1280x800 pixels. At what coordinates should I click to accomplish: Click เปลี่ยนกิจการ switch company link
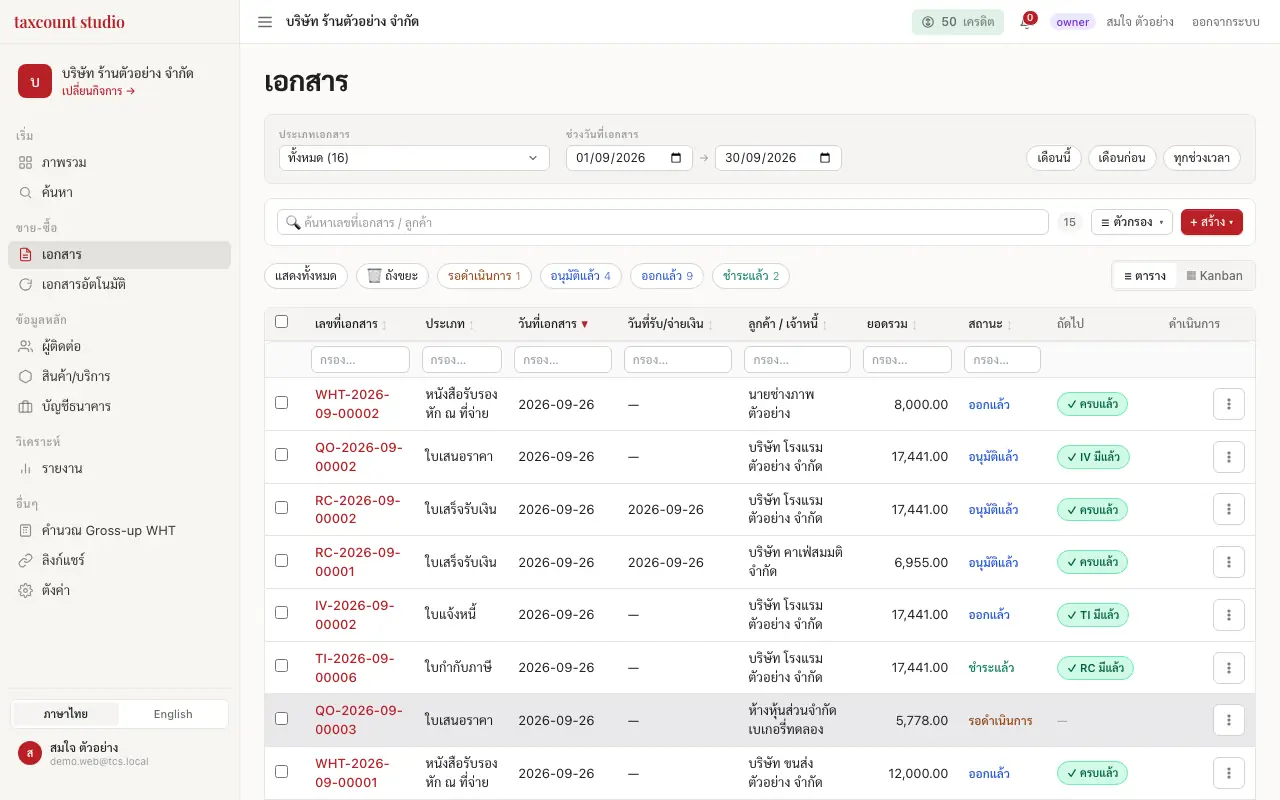click(98, 91)
